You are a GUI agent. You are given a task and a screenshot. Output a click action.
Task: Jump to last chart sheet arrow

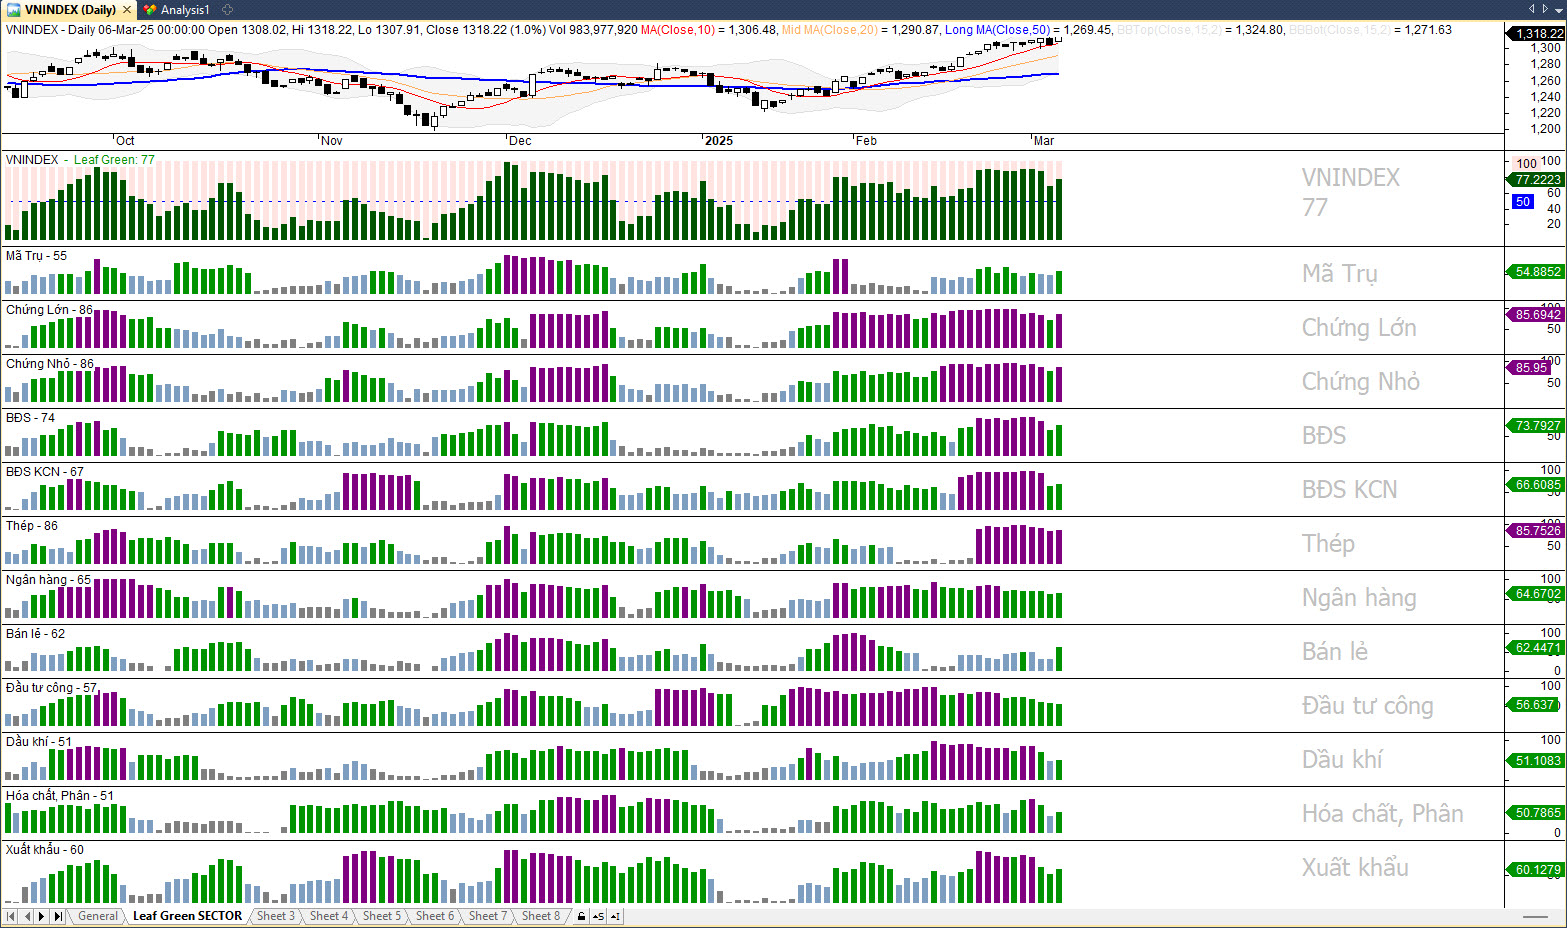point(58,916)
